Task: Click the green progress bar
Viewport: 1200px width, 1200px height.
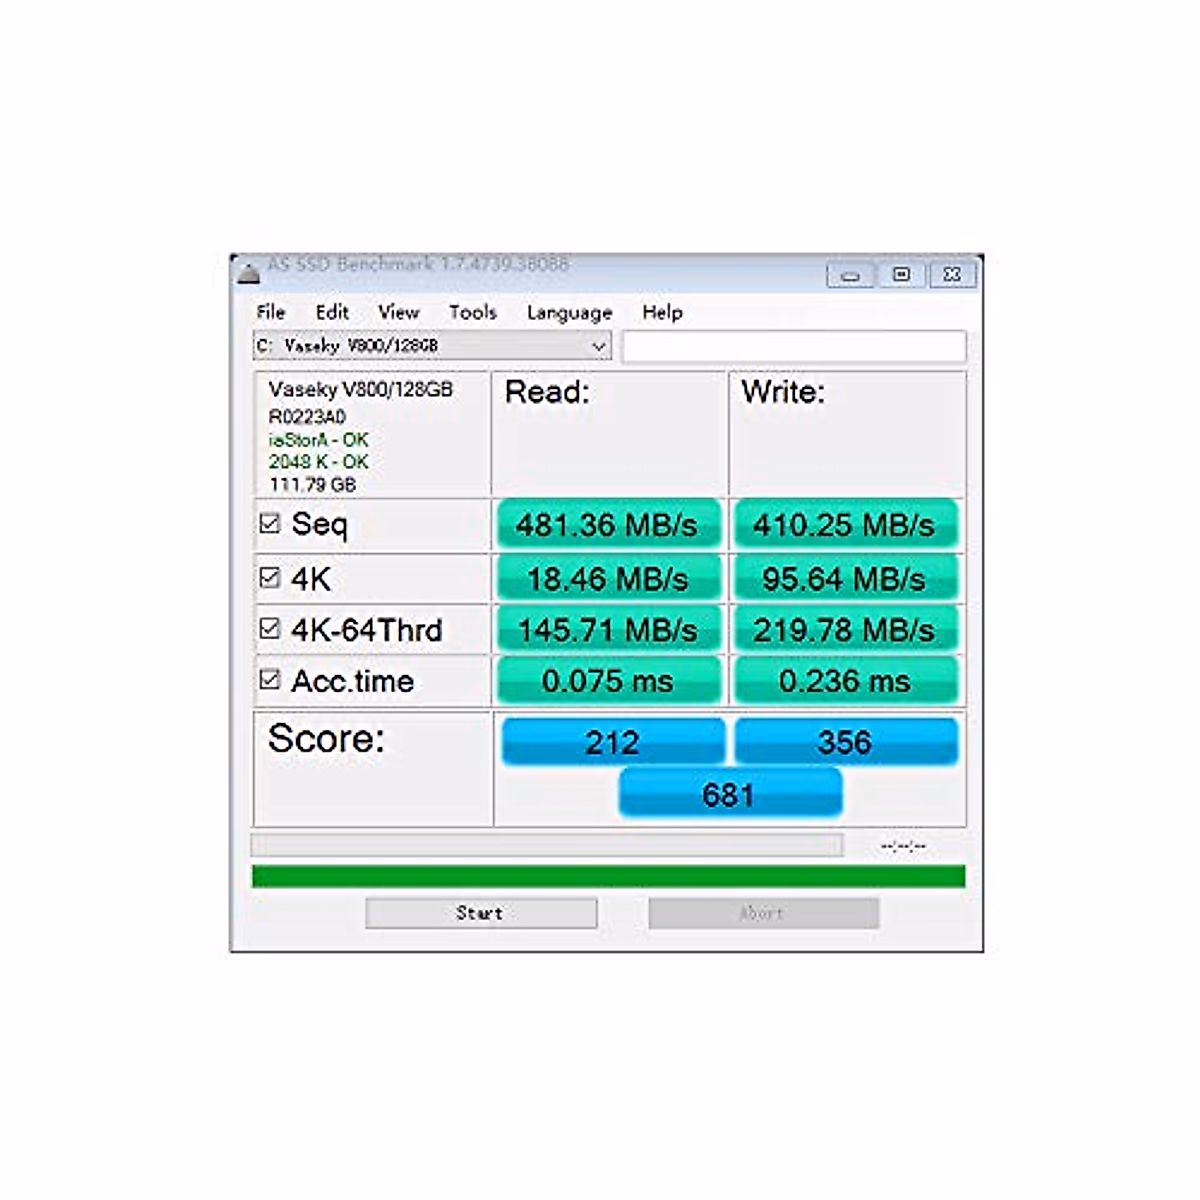Action: coord(608,877)
